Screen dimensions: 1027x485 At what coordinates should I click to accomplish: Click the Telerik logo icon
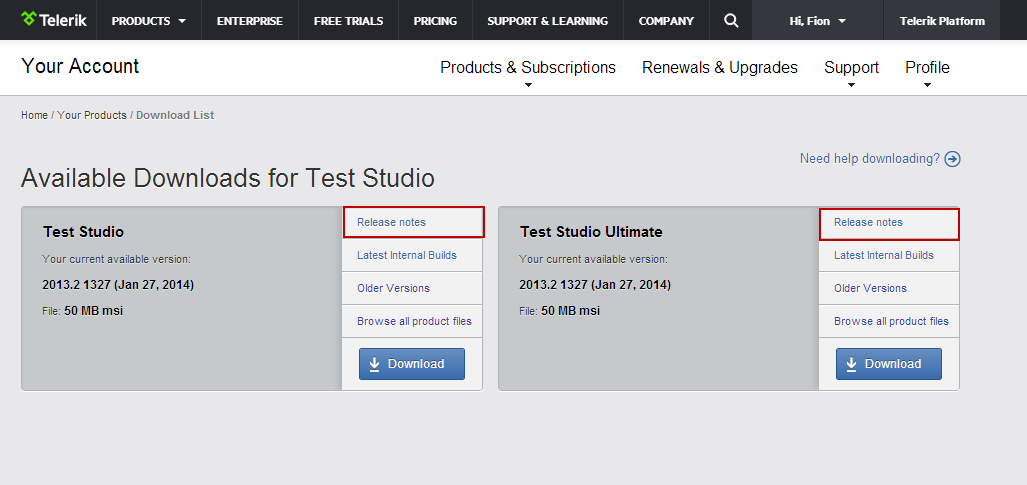pos(29,20)
